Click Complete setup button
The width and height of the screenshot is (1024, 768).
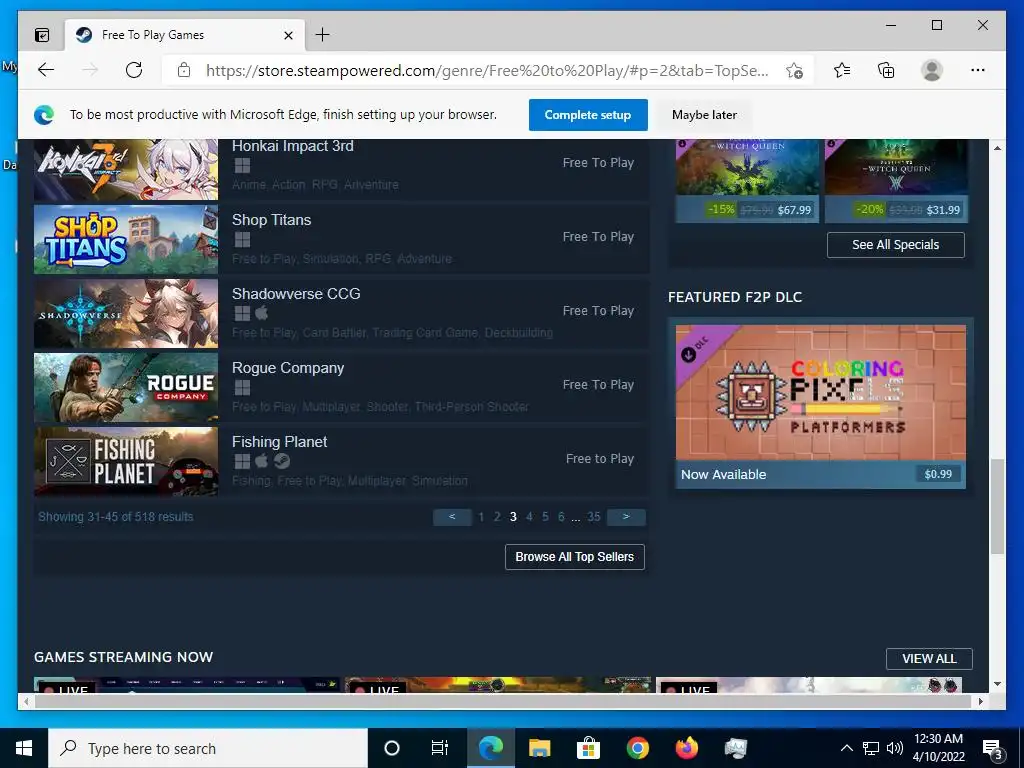click(x=588, y=115)
